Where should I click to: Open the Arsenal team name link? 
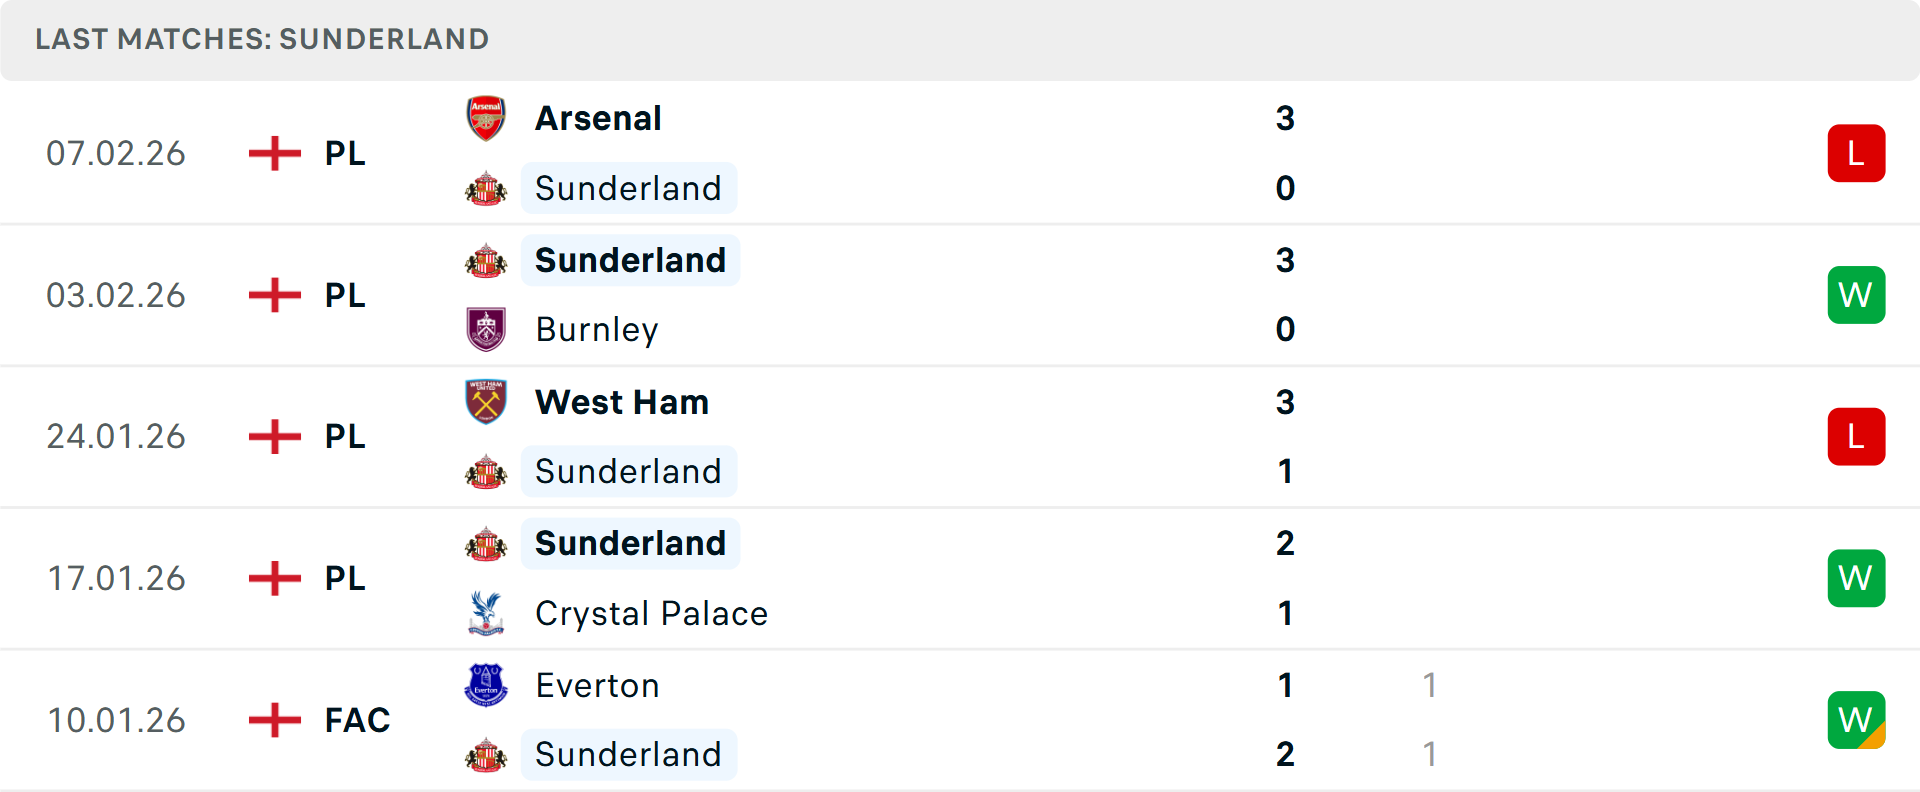tap(598, 117)
